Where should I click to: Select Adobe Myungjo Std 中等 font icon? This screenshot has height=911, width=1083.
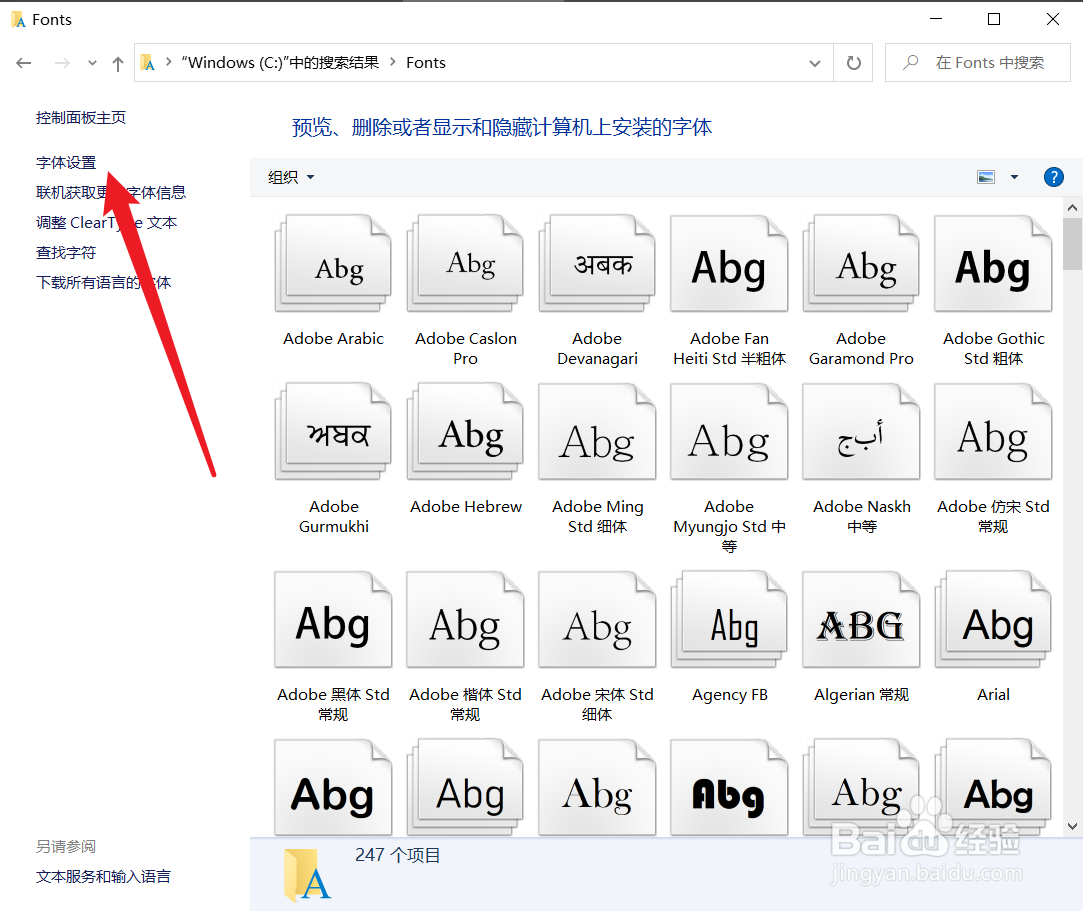729,432
